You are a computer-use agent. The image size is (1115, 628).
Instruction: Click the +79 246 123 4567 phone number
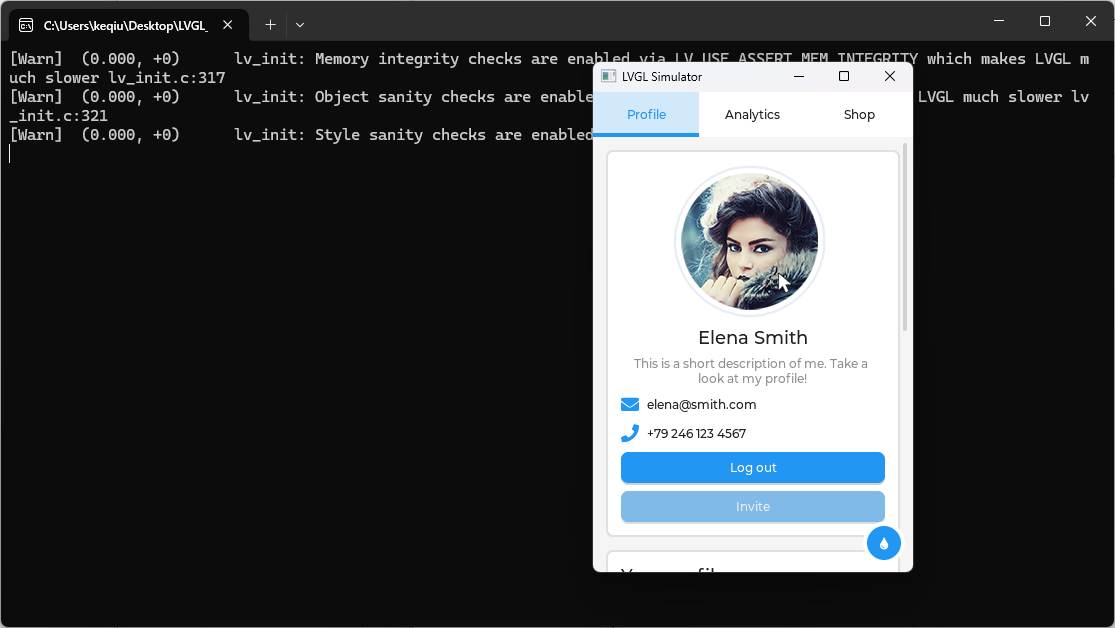[x=696, y=434]
